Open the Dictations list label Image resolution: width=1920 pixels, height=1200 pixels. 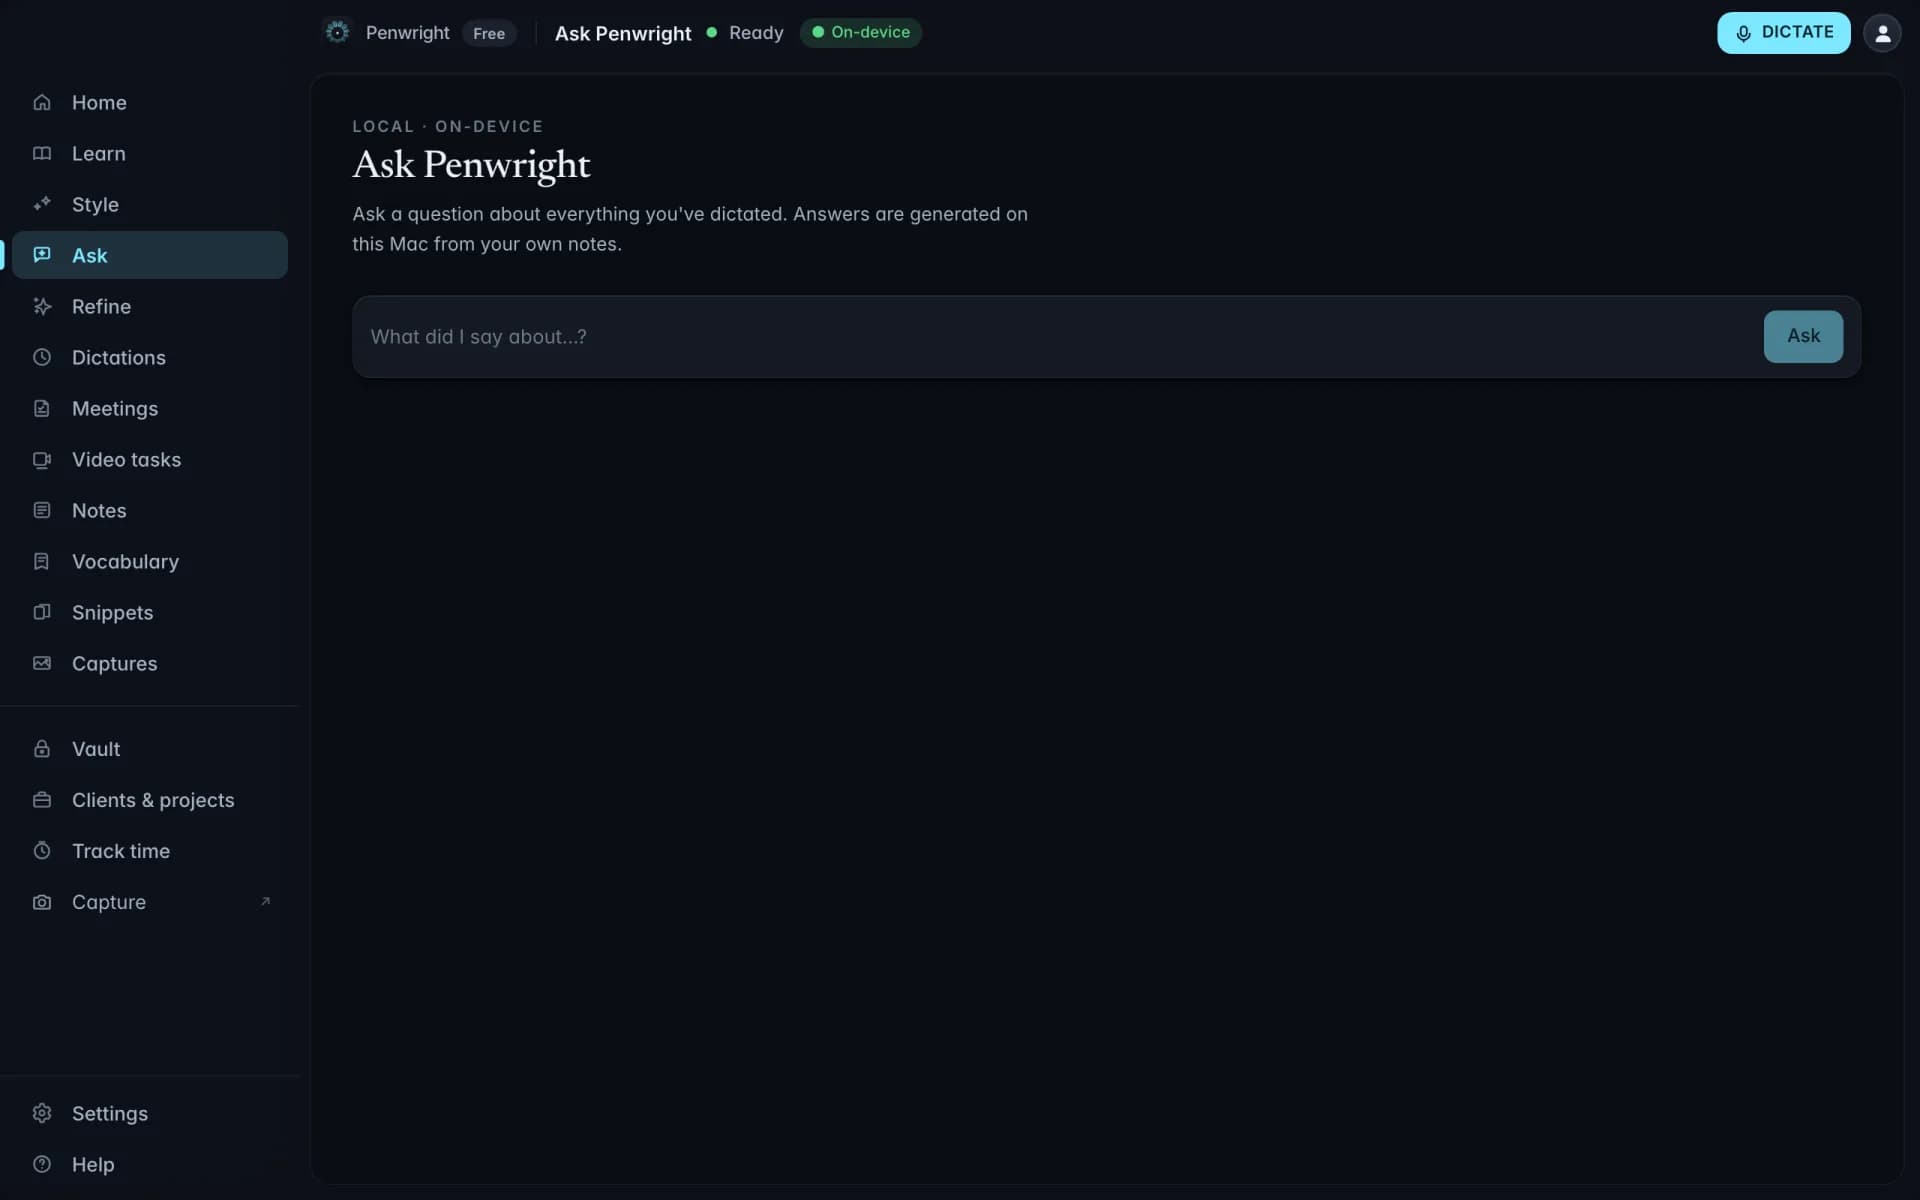pos(119,357)
